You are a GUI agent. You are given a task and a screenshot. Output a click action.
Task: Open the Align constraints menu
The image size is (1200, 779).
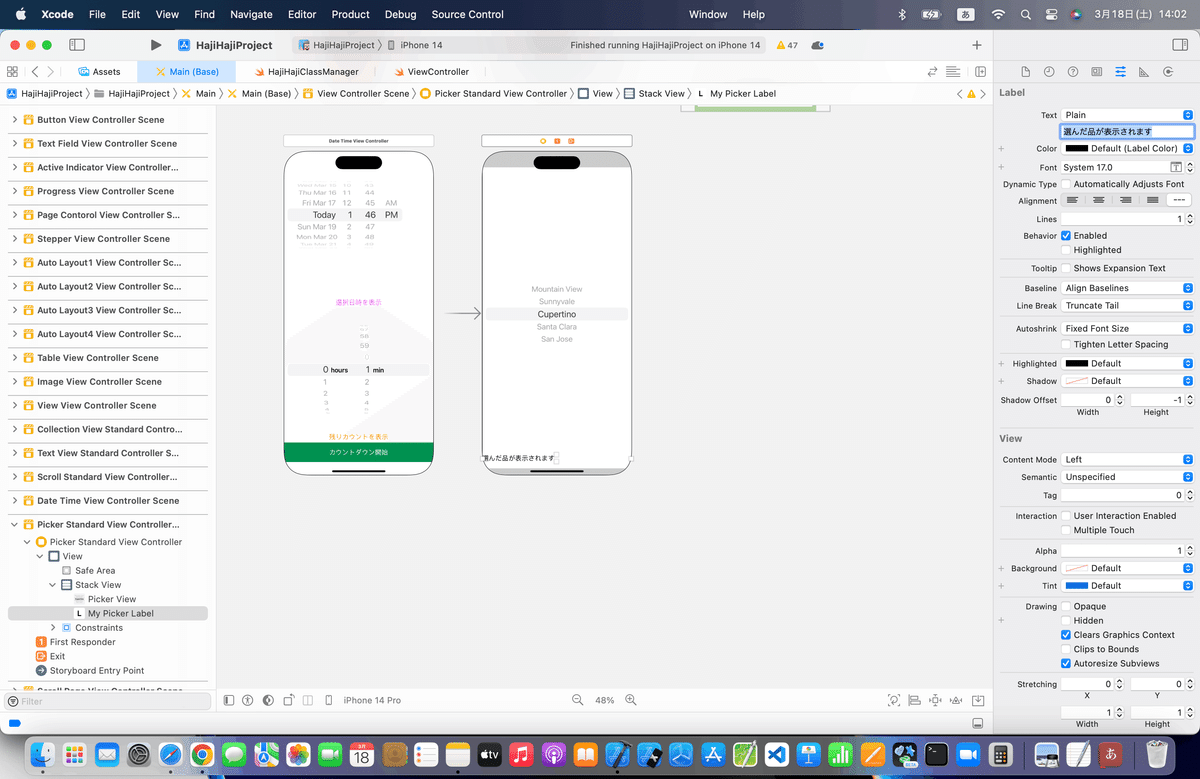[x=914, y=700]
